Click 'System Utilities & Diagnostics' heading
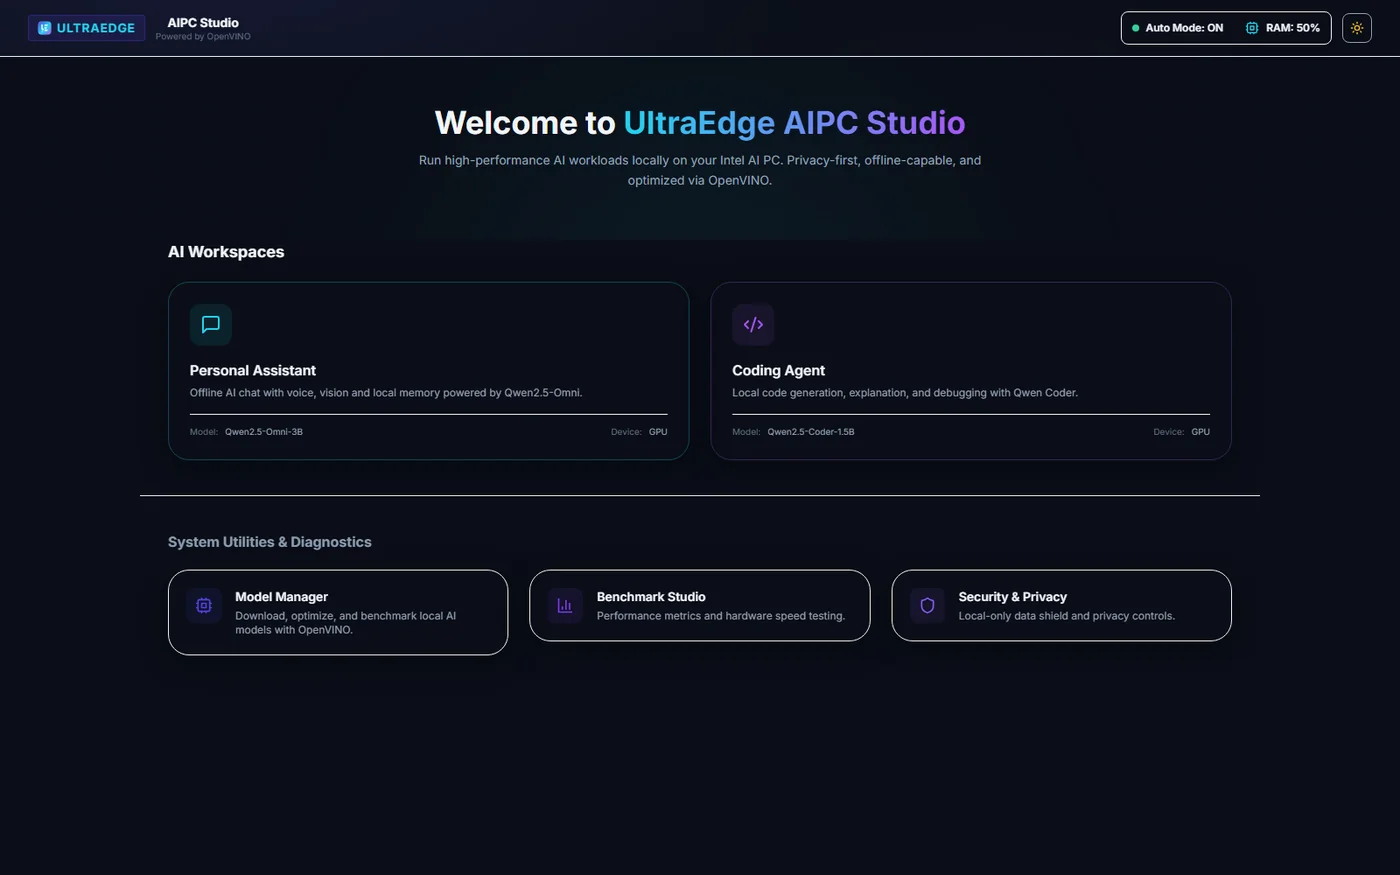Screen dimensions: 1400x875 pyautogui.click(x=270, y=542)
